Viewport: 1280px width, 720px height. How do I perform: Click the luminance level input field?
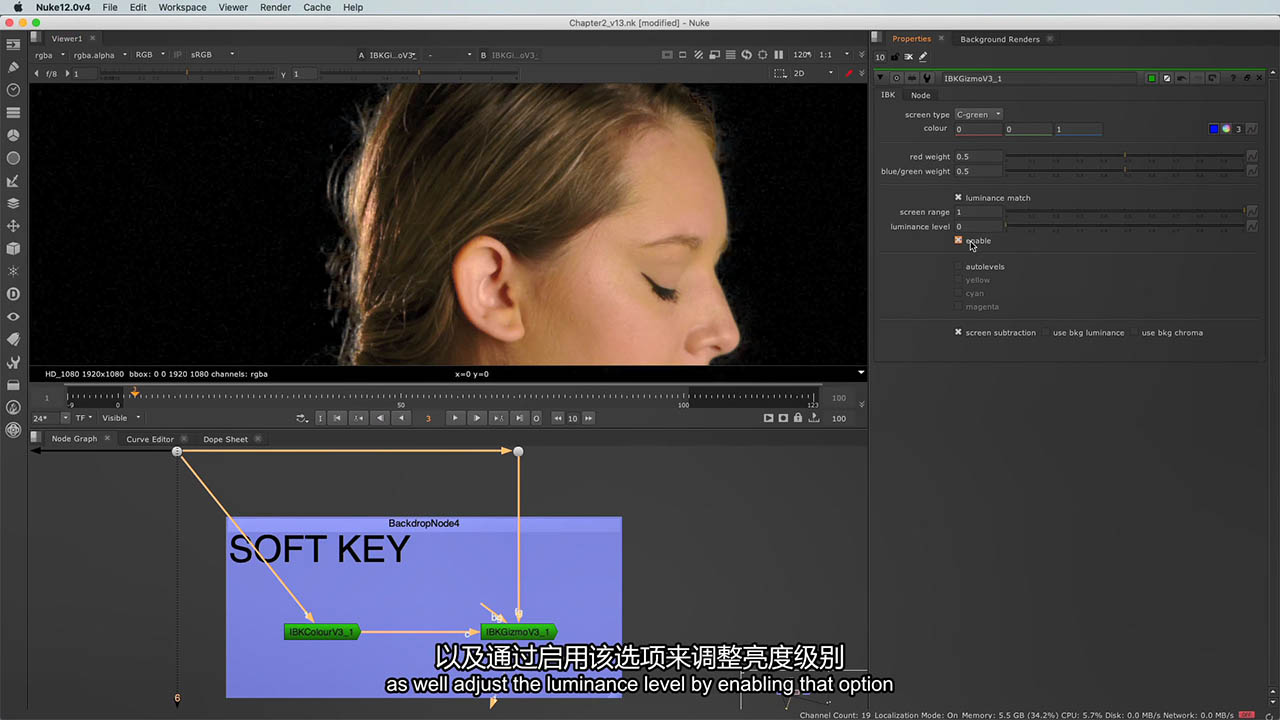pyautogui.click(x=978, y=227)
